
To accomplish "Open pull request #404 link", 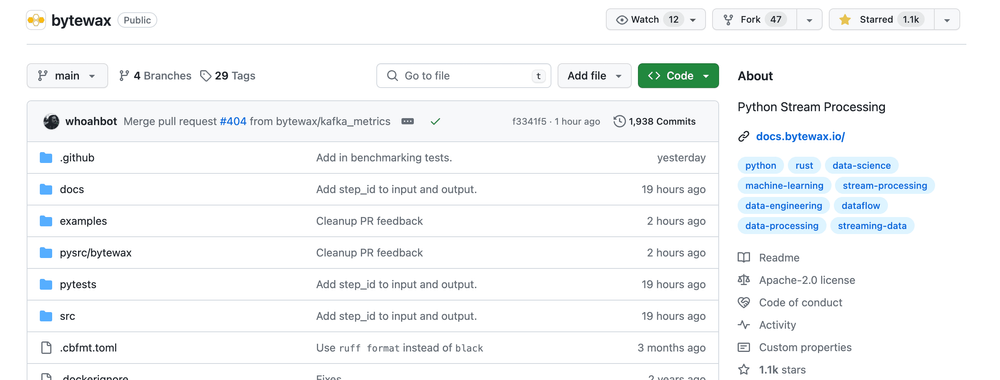I will point(233,121).
